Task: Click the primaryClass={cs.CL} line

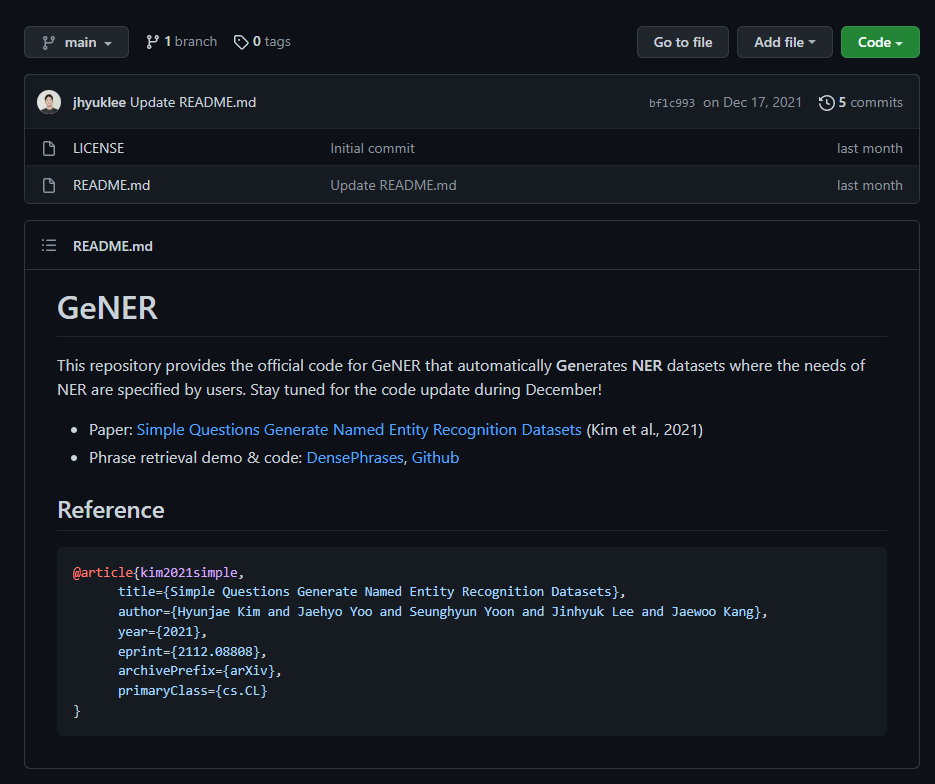Action: coord(193,690)
